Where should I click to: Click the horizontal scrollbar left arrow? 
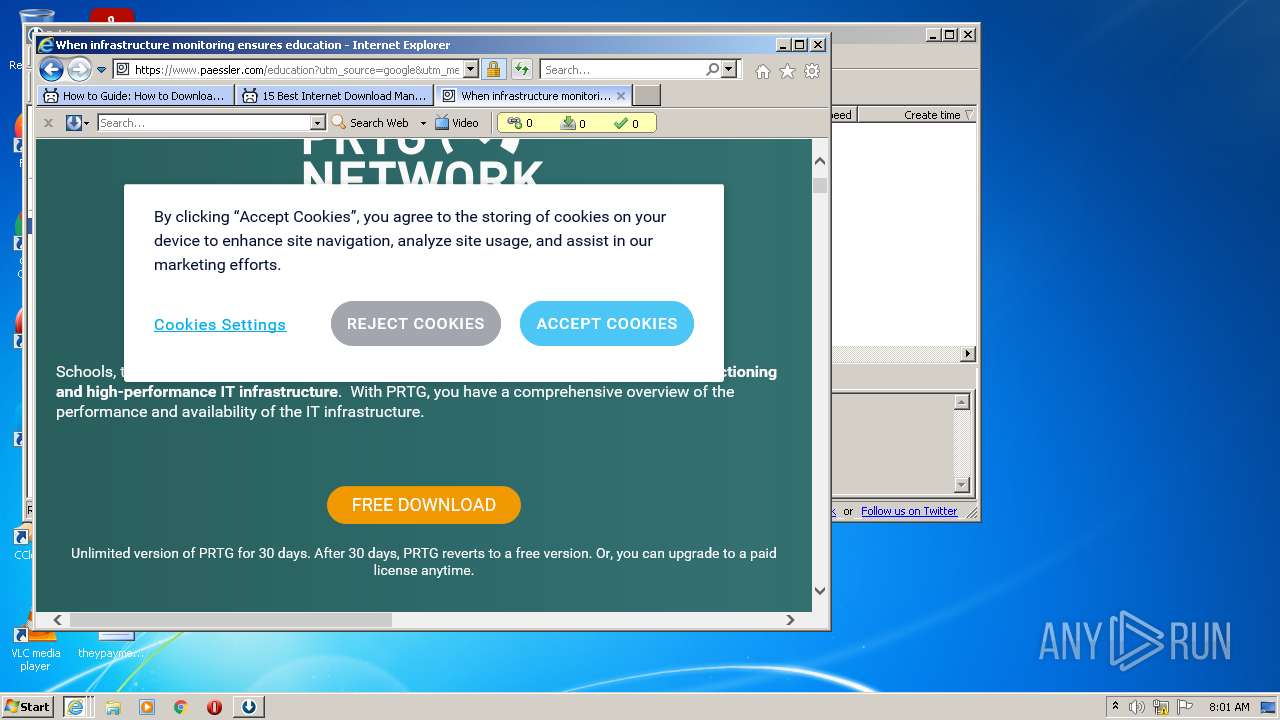(57, 620)
